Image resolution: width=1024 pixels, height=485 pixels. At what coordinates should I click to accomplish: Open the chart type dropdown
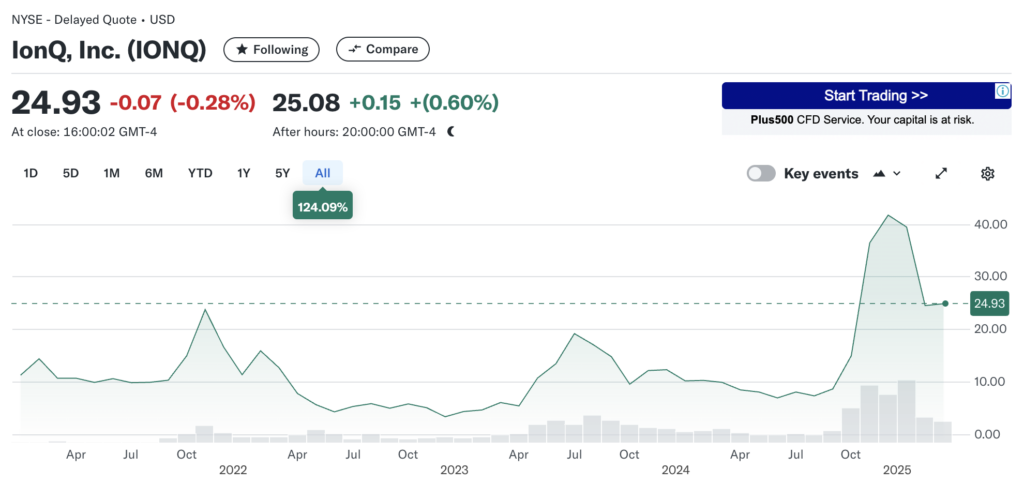pos(887,173)
